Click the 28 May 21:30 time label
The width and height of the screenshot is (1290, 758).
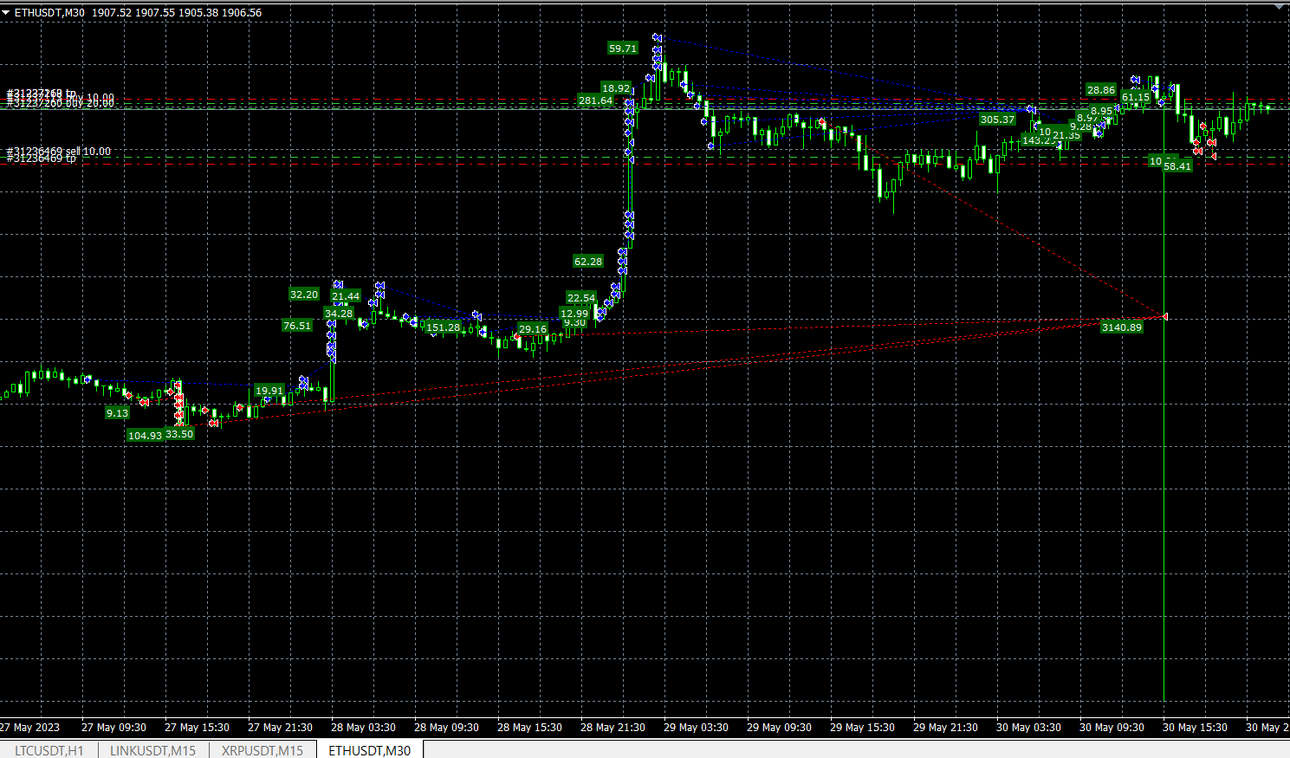[613, 727]
